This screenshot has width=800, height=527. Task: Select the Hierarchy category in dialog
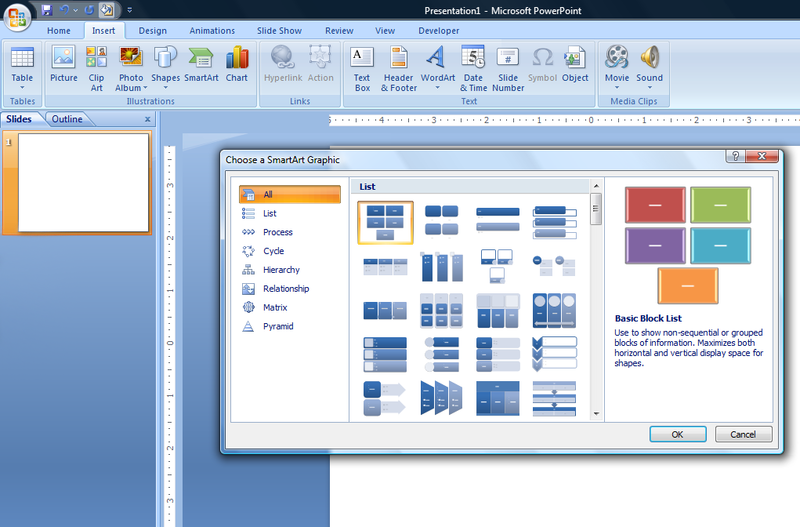281,270
